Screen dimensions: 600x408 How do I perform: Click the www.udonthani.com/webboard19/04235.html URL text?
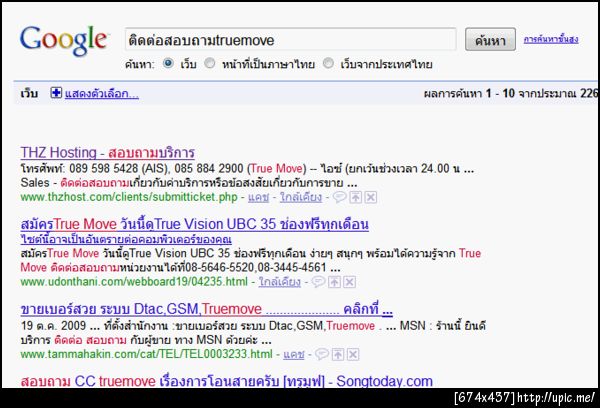pyautogui.click(x=134, y=282)
